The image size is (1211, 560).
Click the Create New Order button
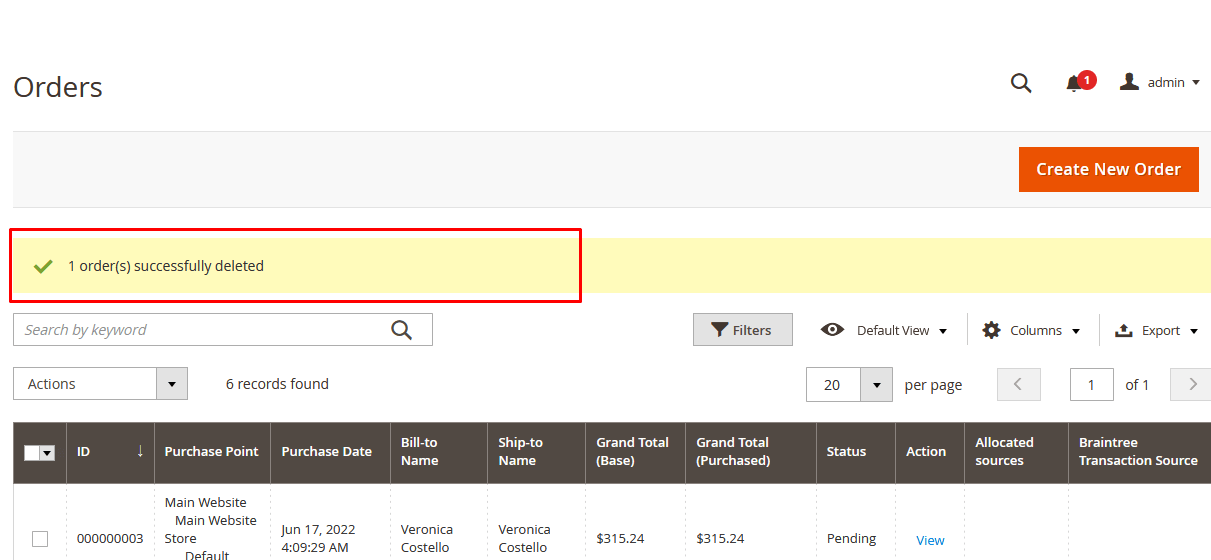coord(1108,170)
